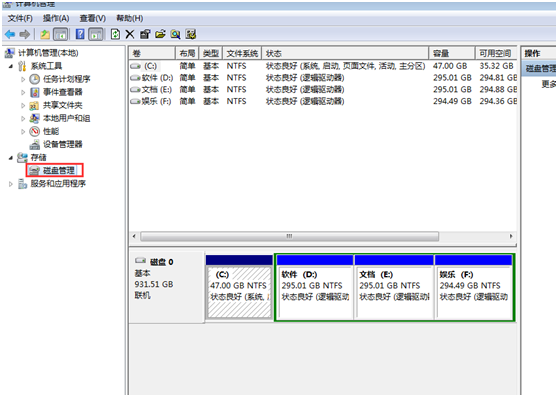Select the 软件 (D:) volume row
Image resolution: width=558 pixels, height=397 pixels.
323,78
